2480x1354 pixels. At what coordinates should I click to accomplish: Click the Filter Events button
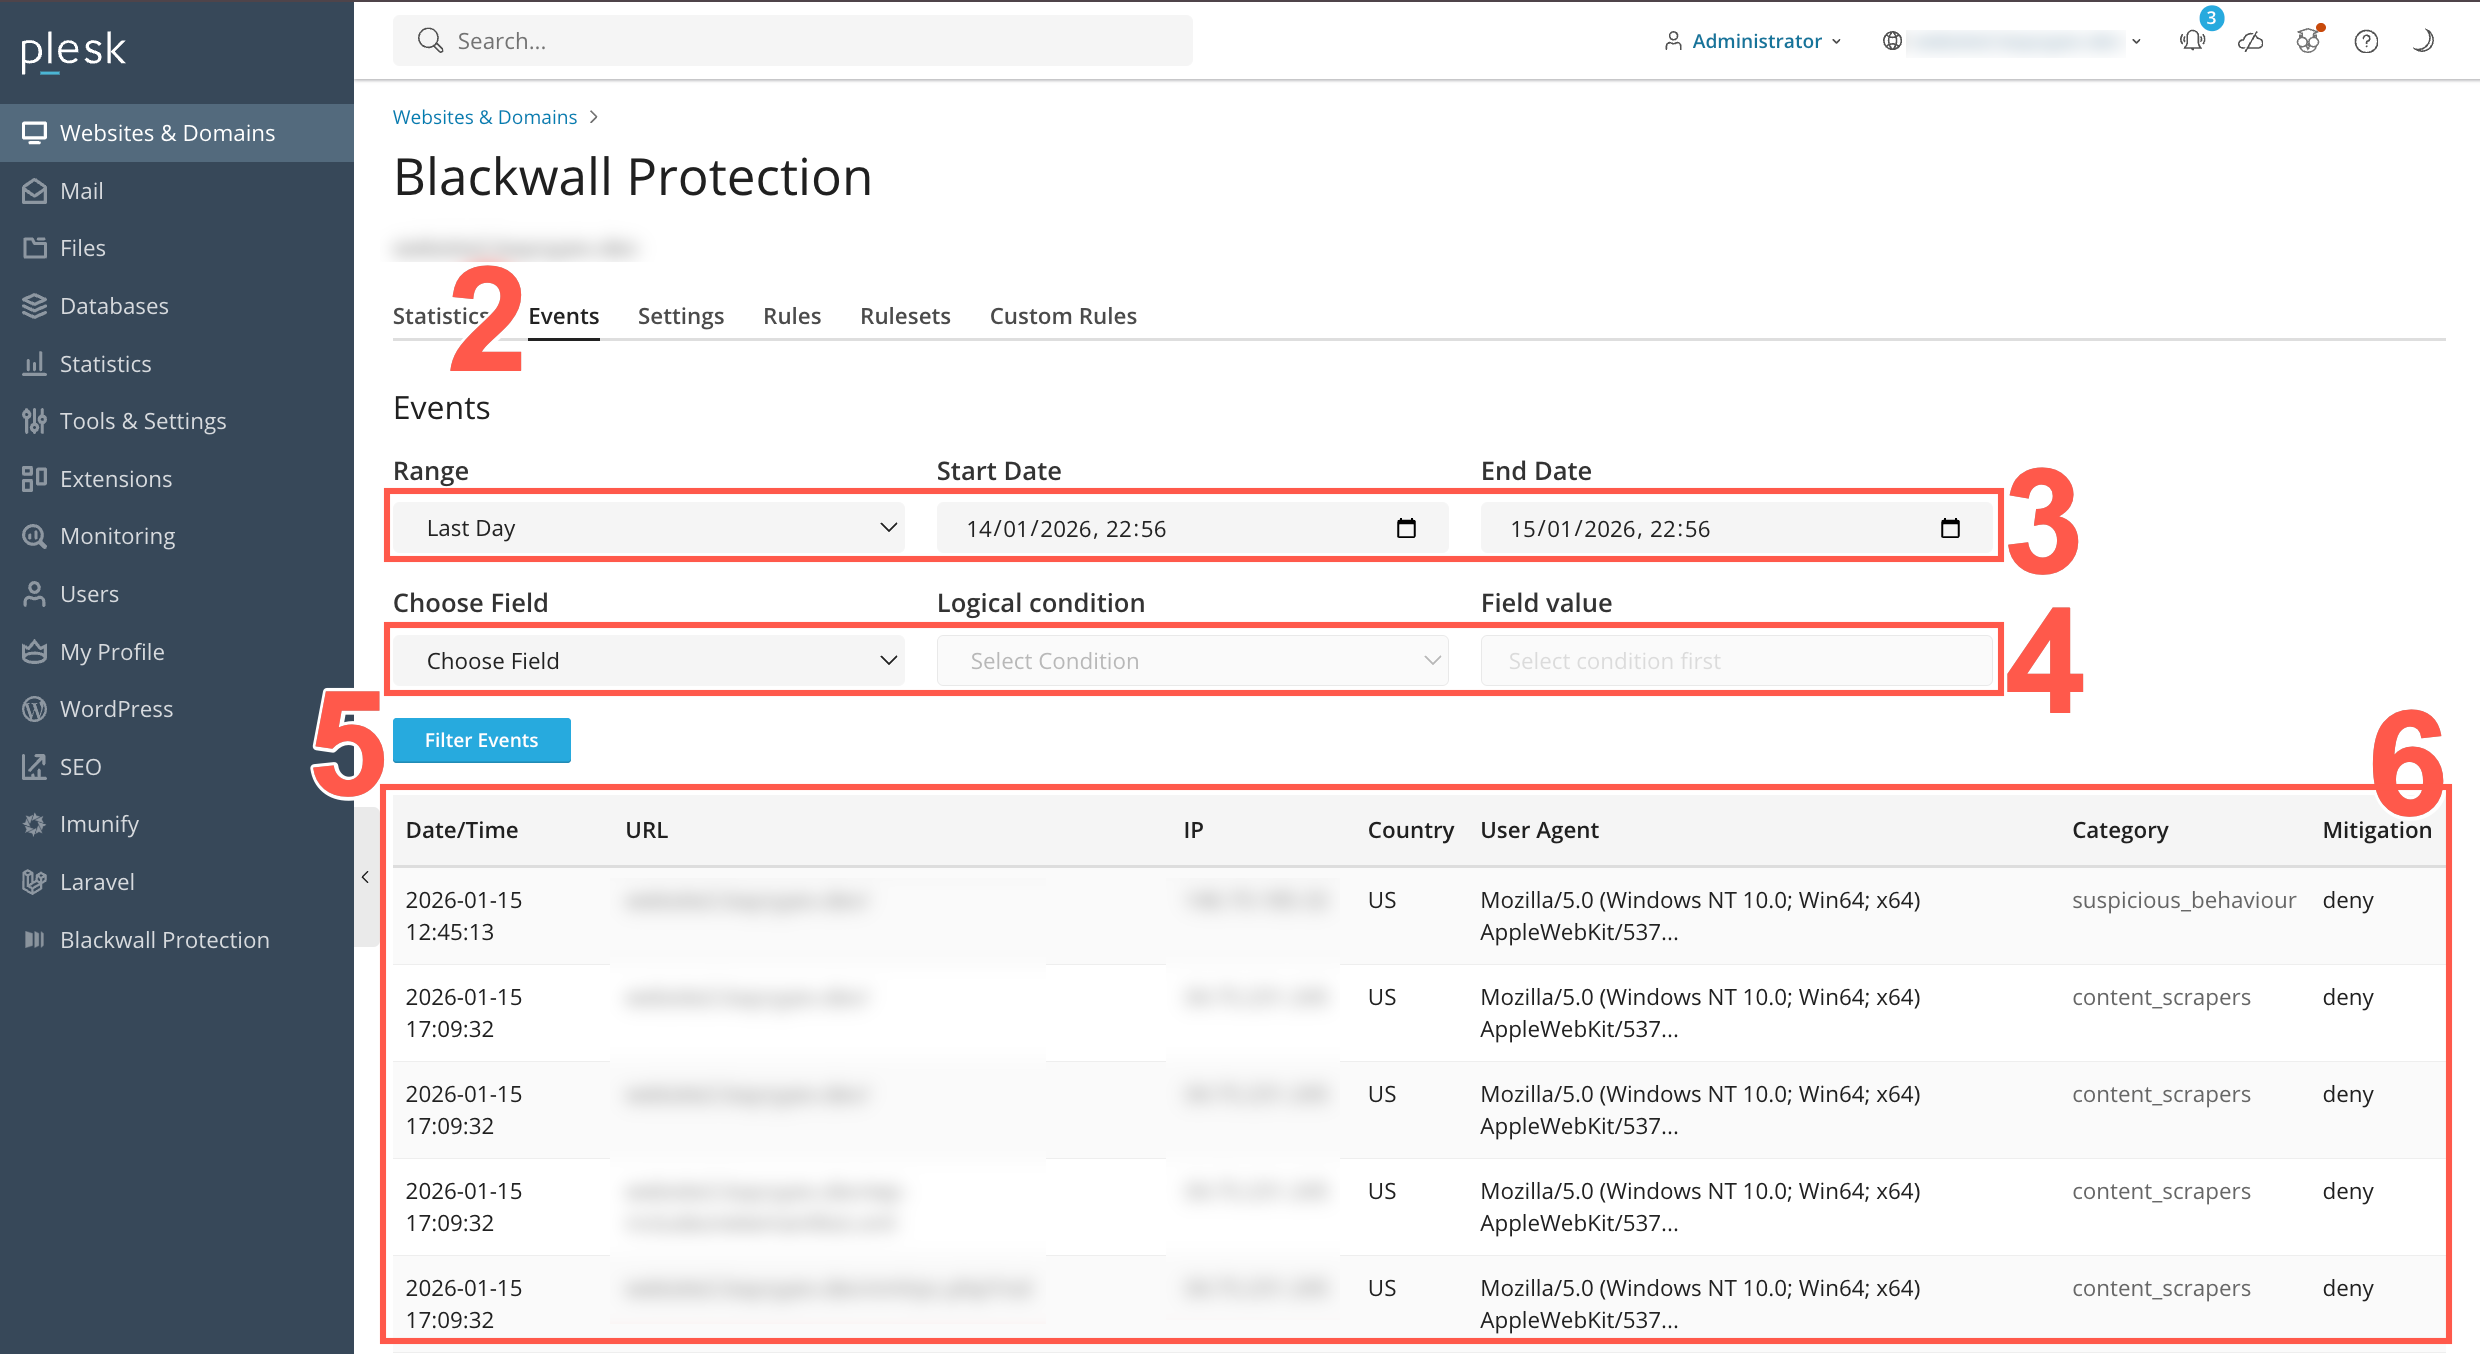481,740
